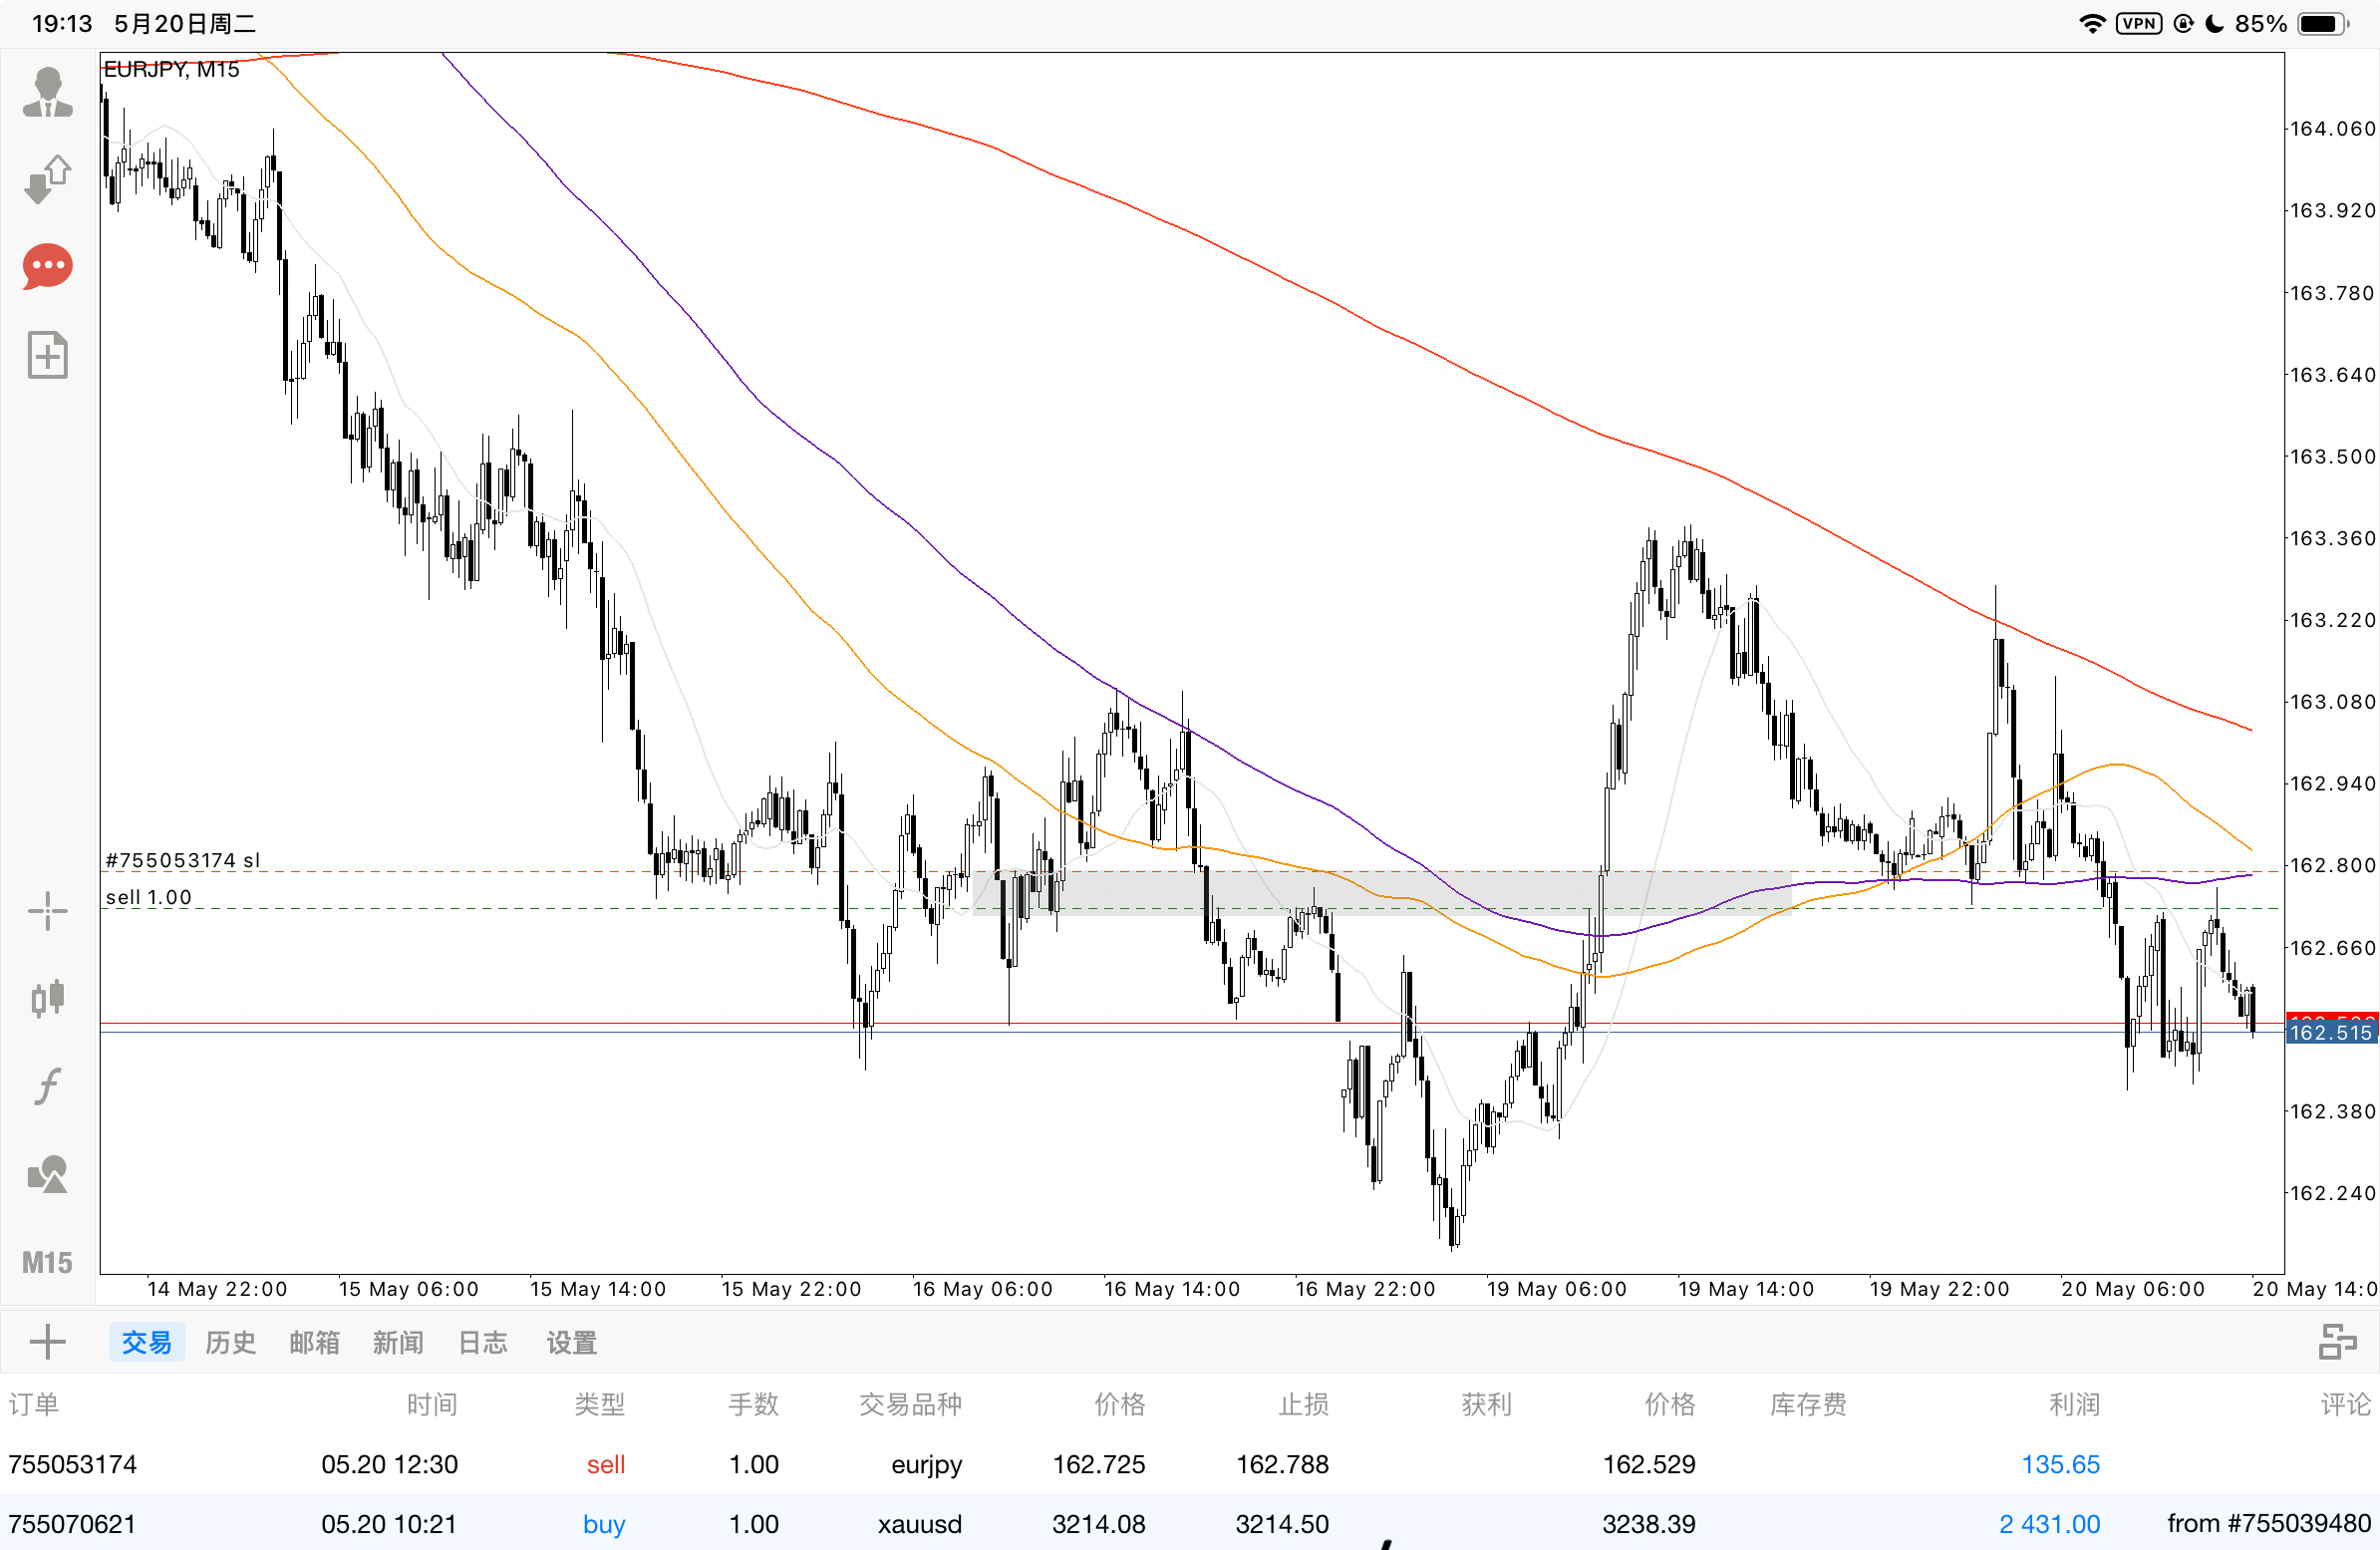
Task: Open the M15 timeframe selector
Action: [47, 1263]
